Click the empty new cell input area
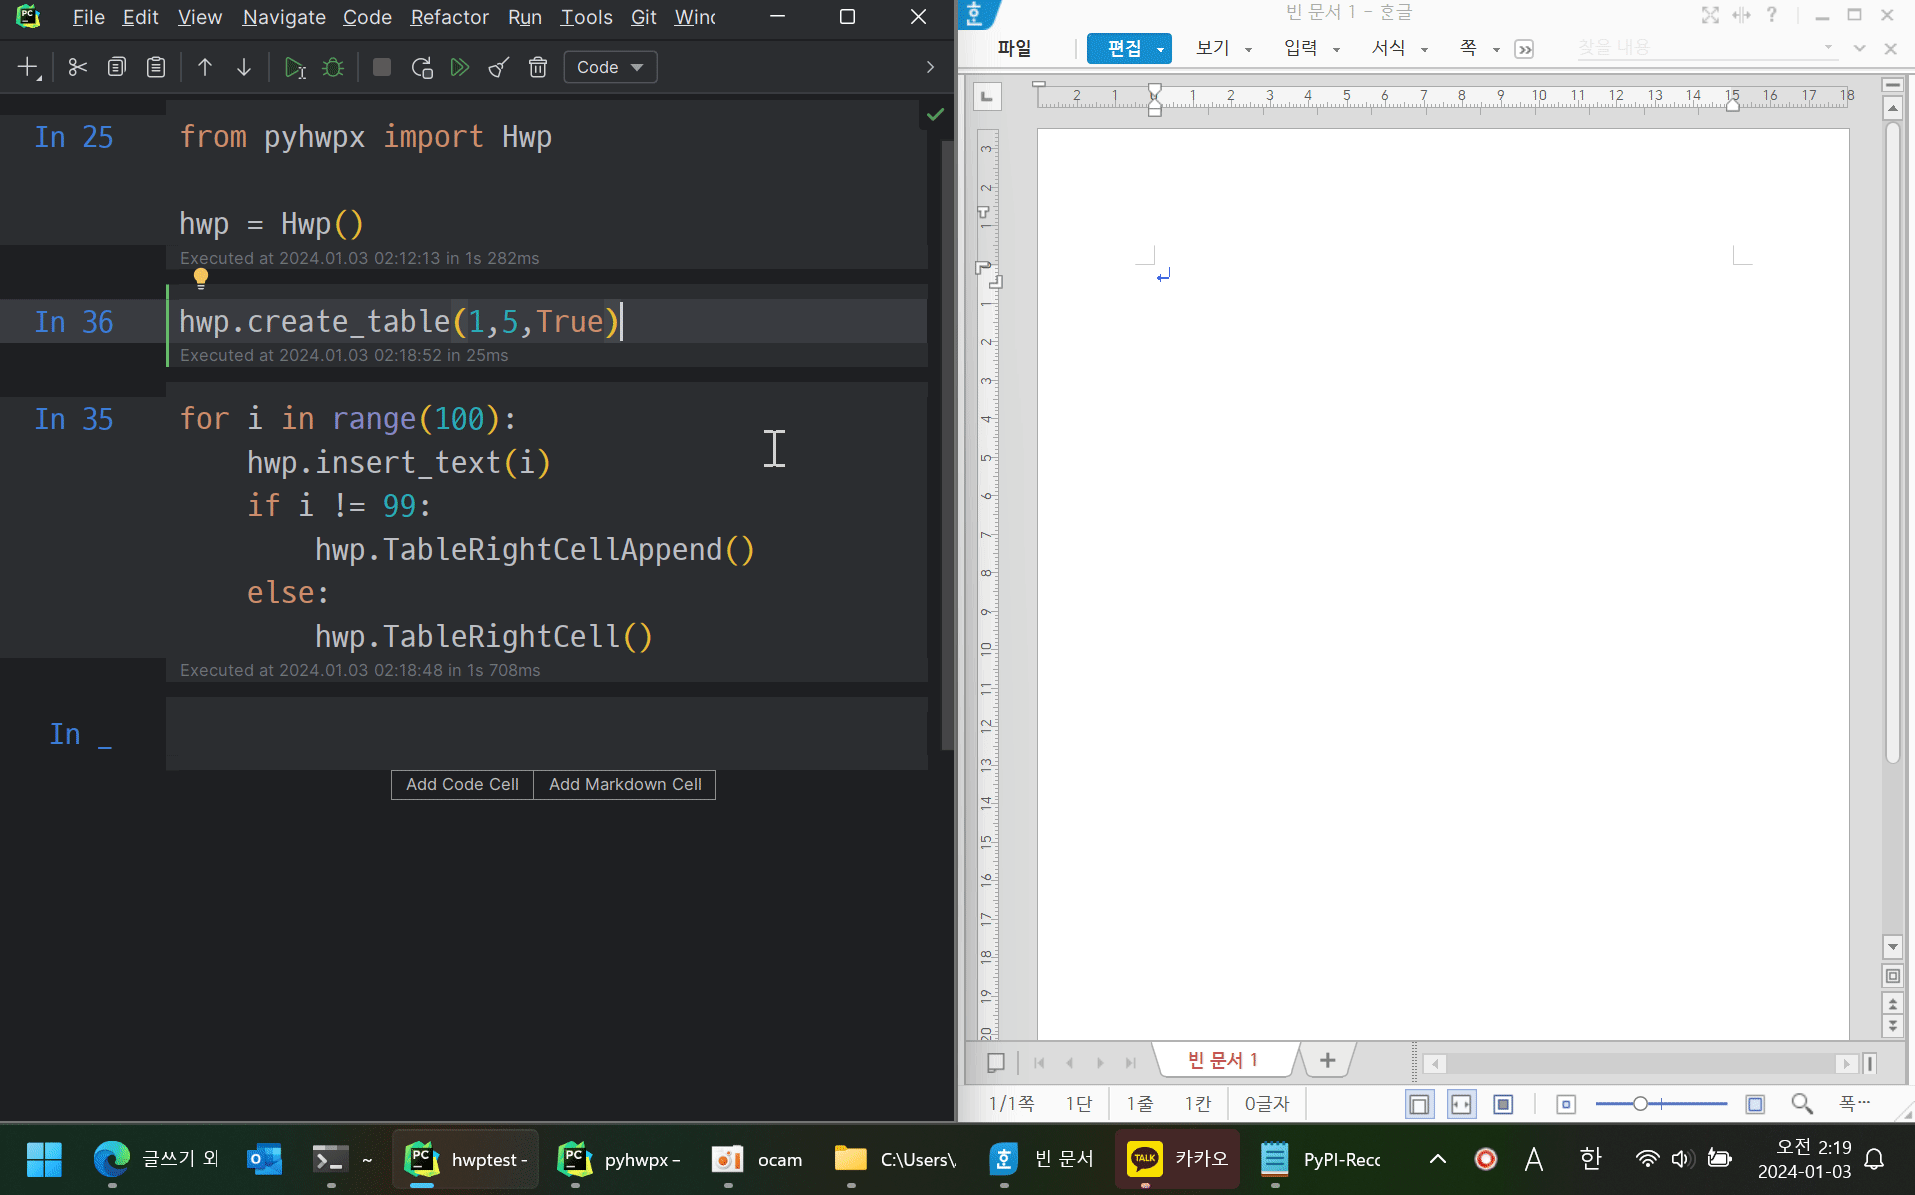This screenshot has width=1915, height=1195. [x=546, y=733]
